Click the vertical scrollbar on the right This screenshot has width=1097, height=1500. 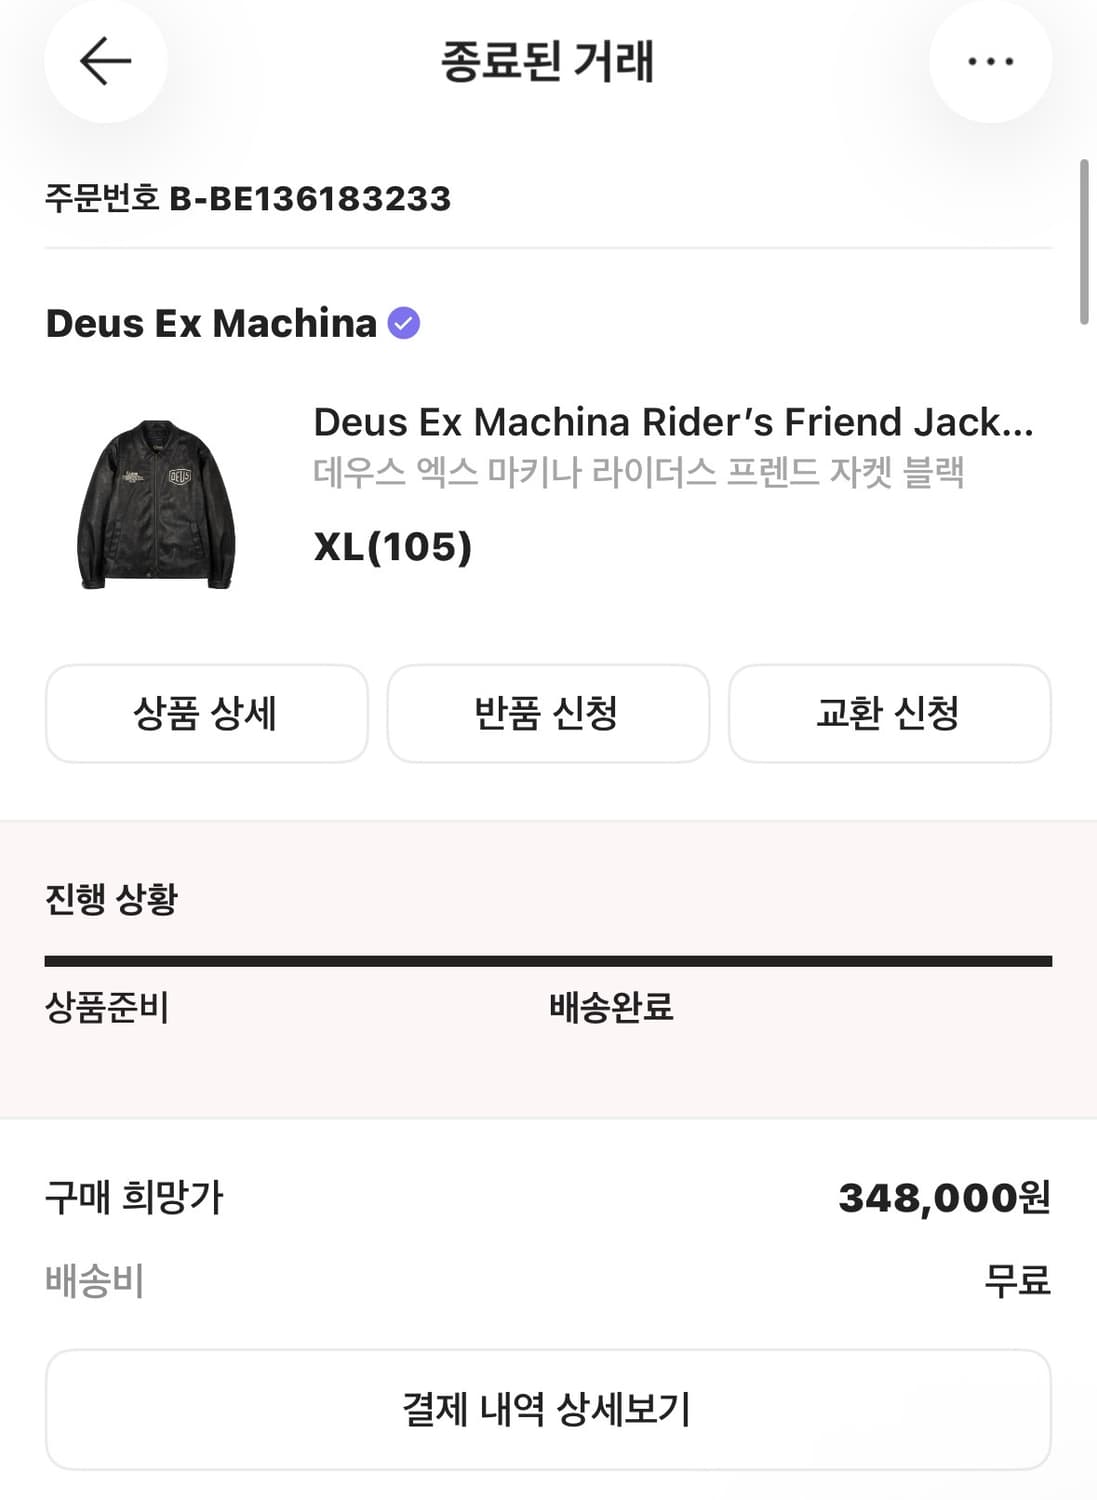[x=1084, y=242]
